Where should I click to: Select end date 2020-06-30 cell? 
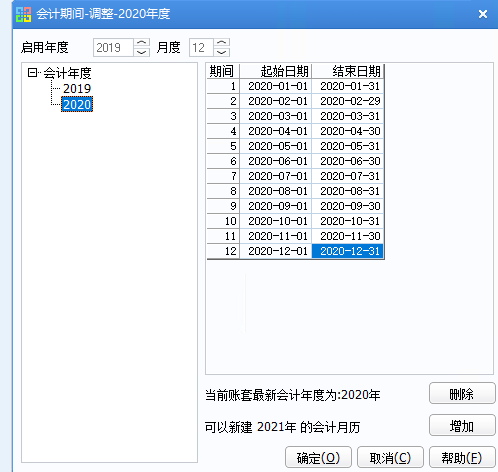click(348, 161)
